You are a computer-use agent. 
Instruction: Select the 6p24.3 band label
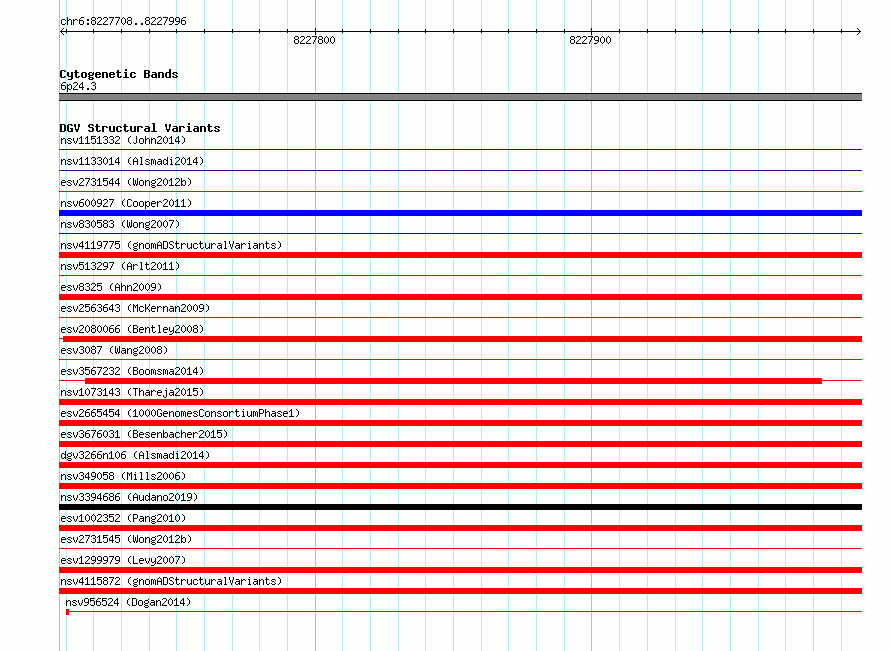pyautogui.click(x=78, y=86)
